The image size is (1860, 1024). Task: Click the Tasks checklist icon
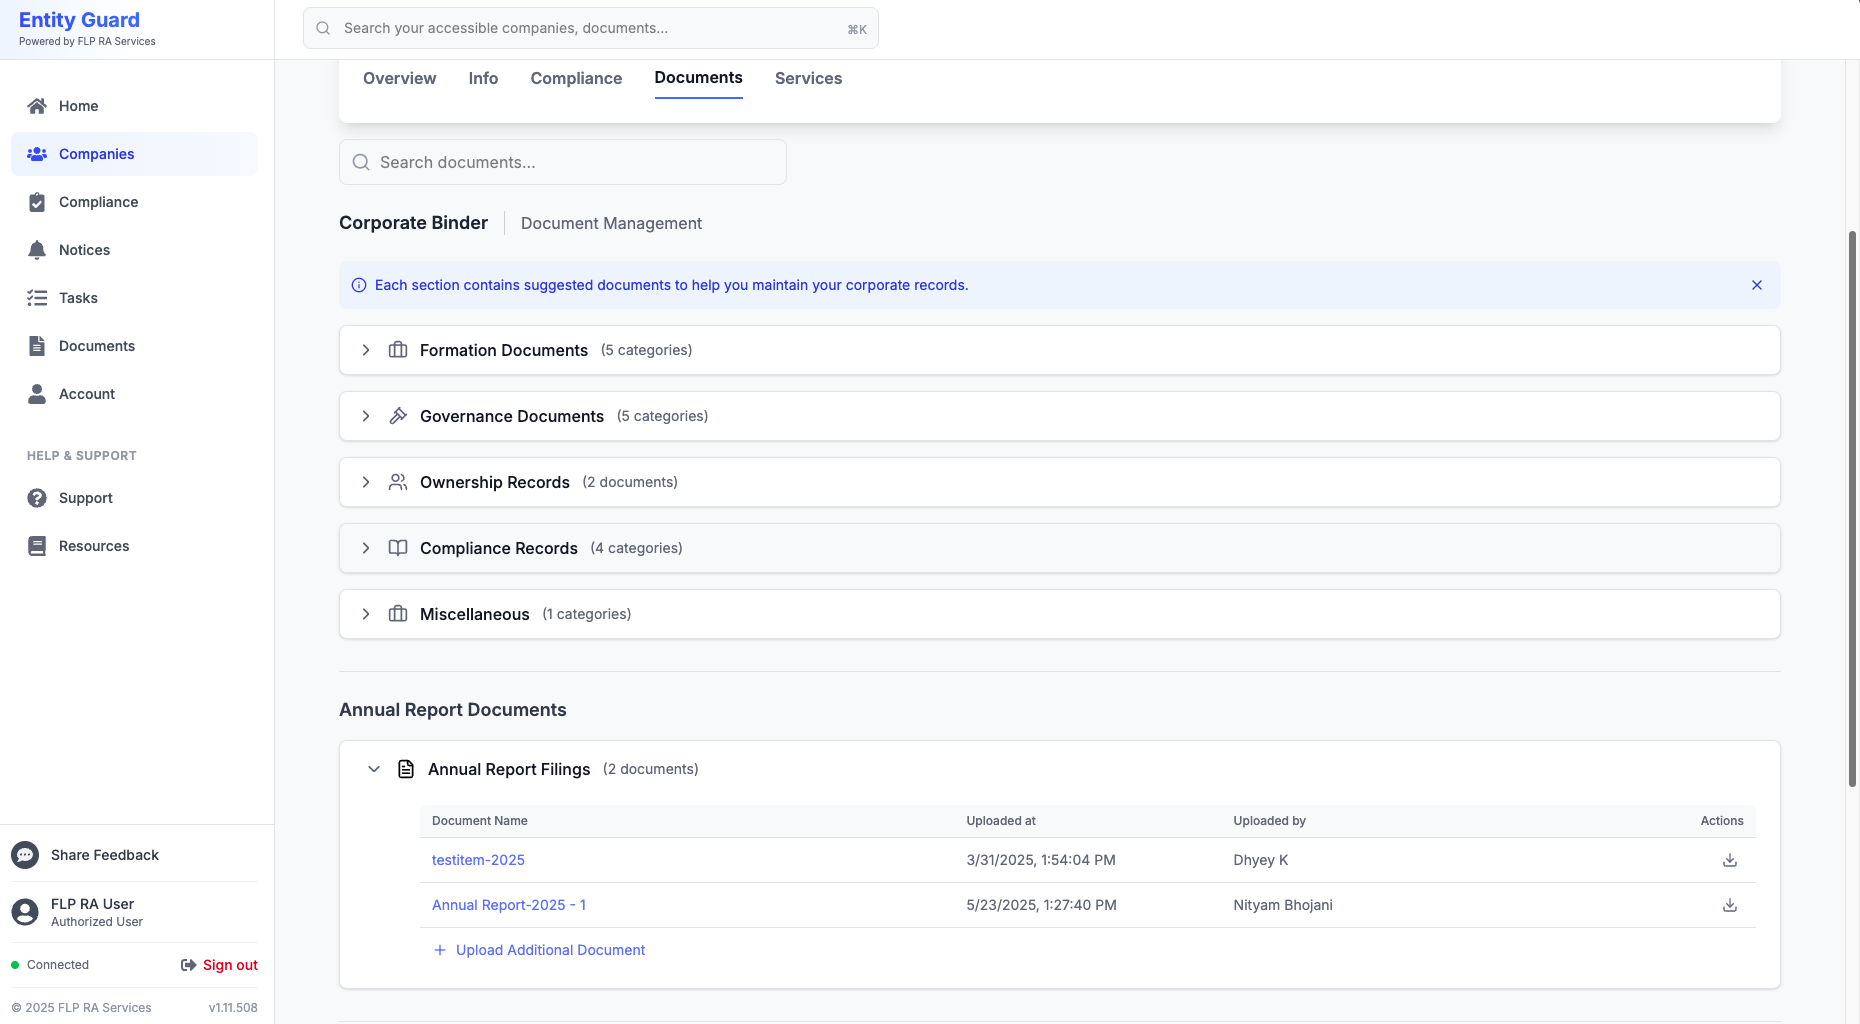tap(37, 298)
